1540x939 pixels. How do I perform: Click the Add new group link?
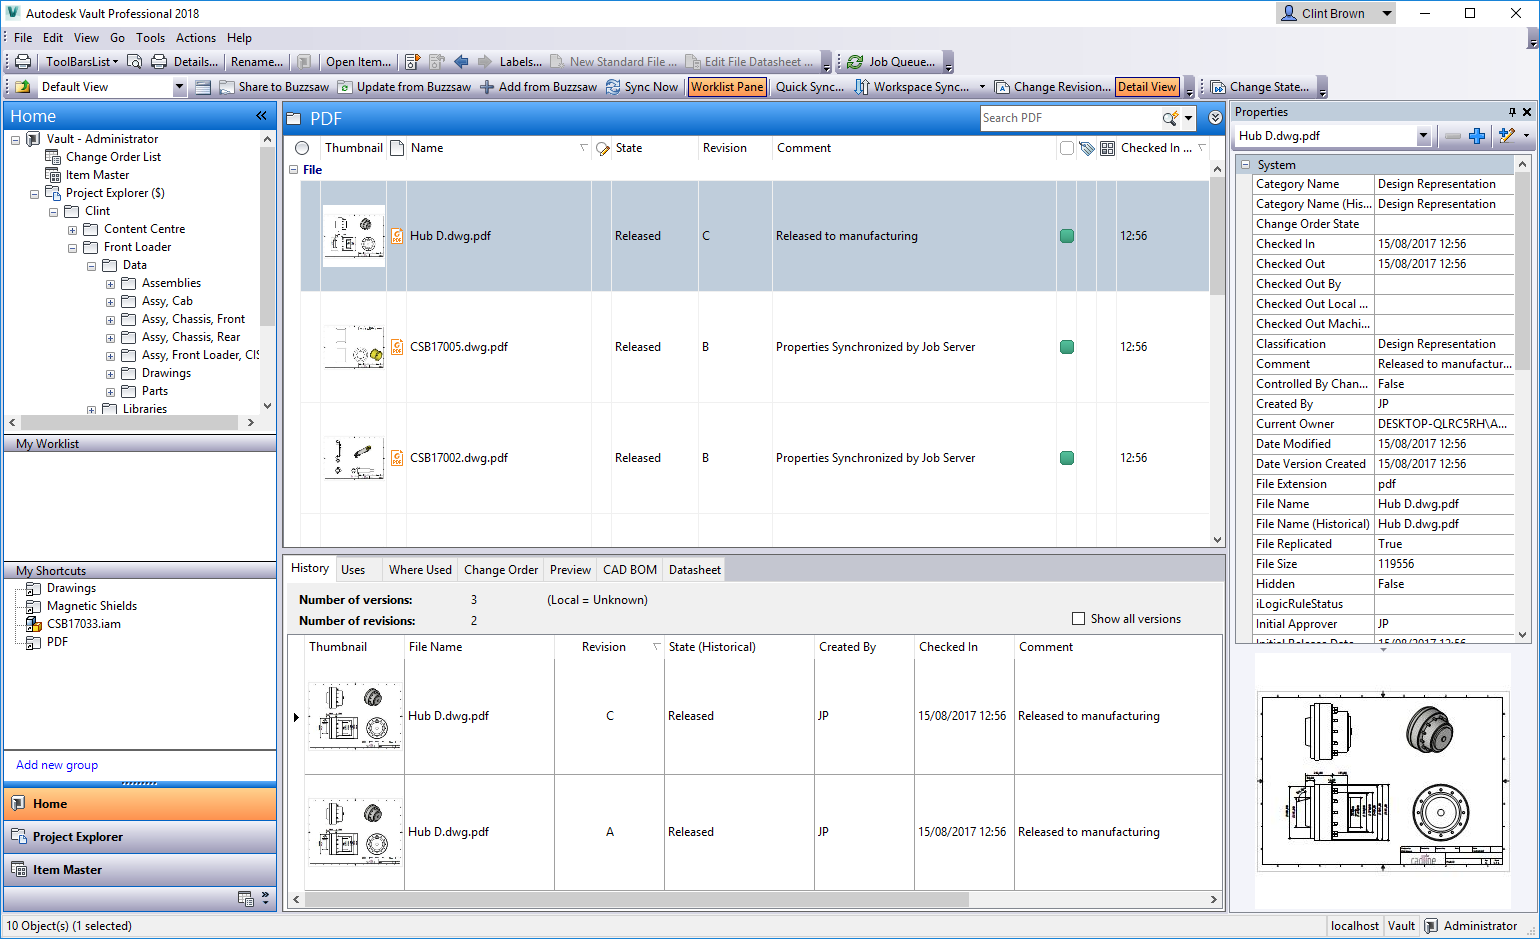coord(57,765)
